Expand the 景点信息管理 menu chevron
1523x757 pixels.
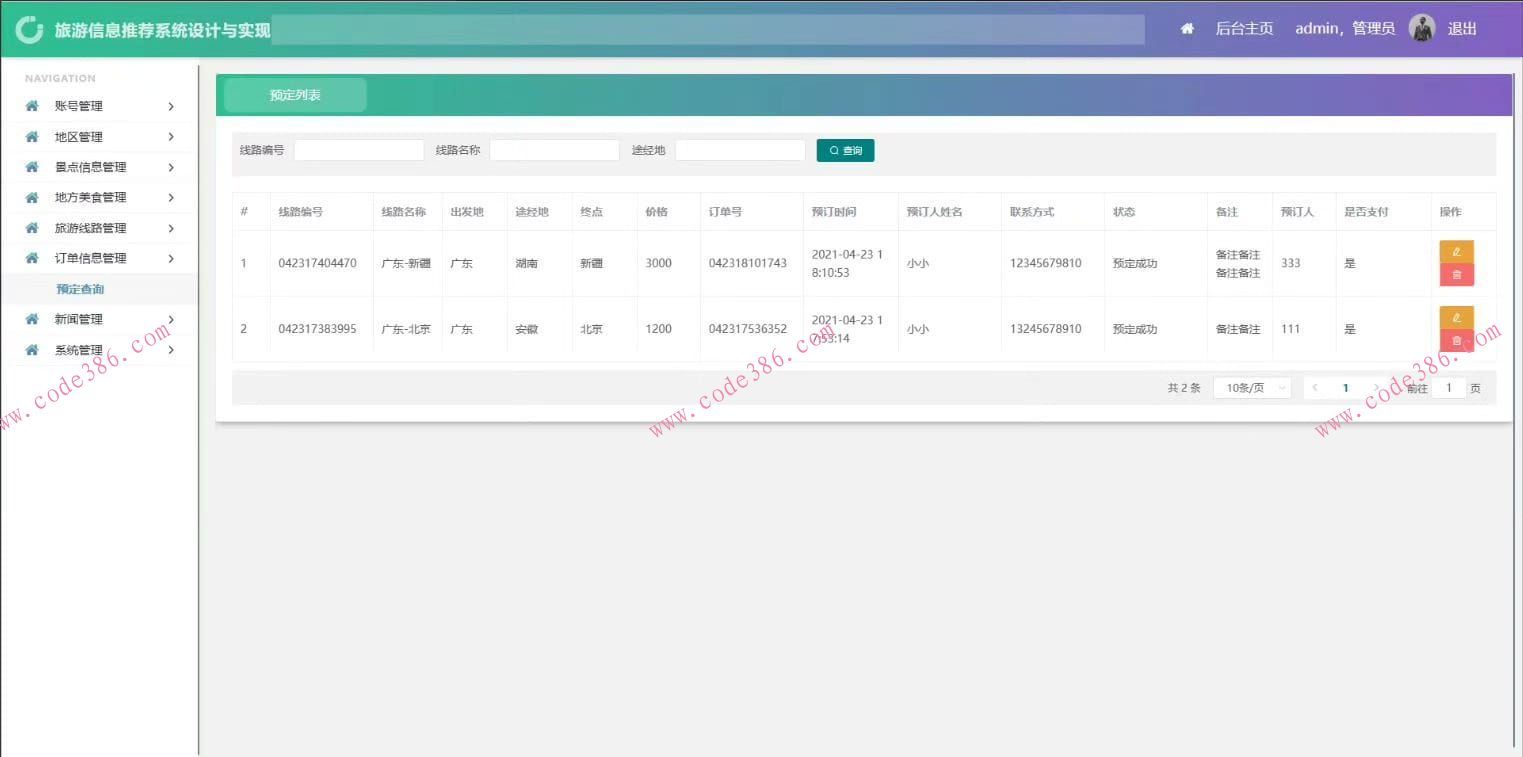coord(171,167)
